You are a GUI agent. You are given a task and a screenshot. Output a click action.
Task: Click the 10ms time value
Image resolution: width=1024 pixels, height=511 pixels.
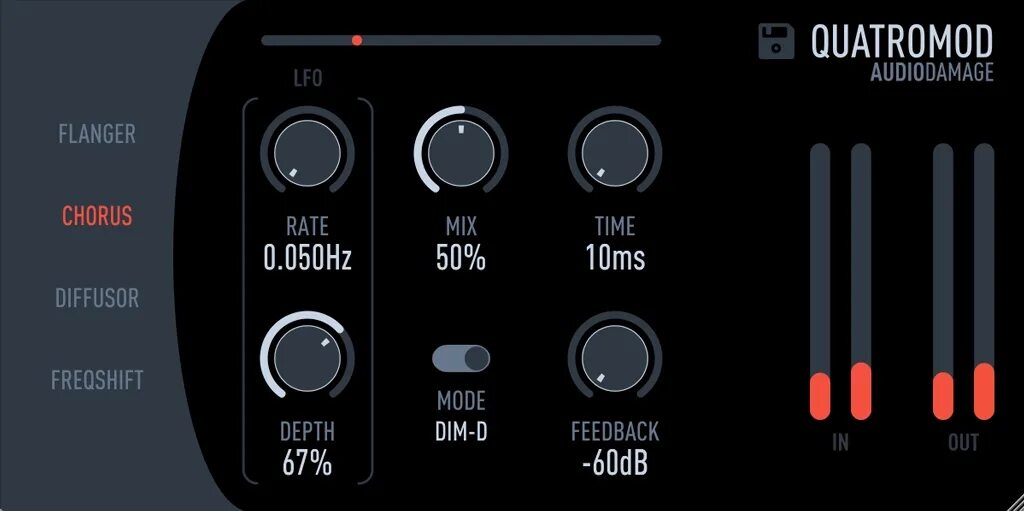click(615, 259)
